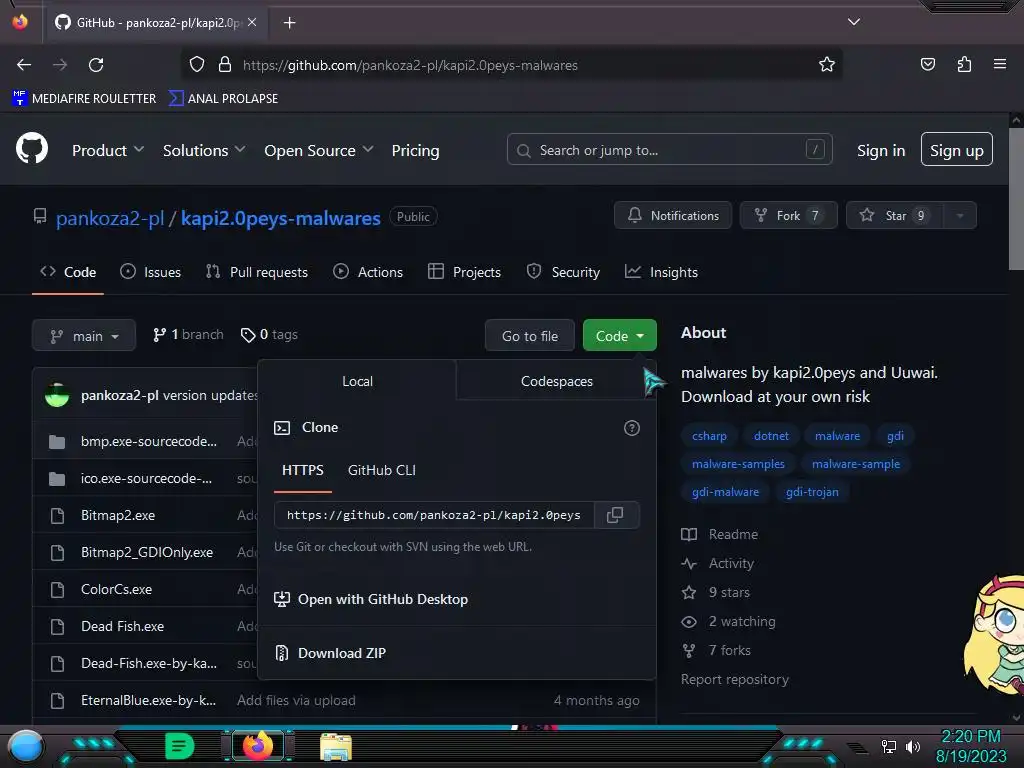Select the HTTPS clone option
The image size is (1024, 768).
pyautogui.click(x=302, y=470)
